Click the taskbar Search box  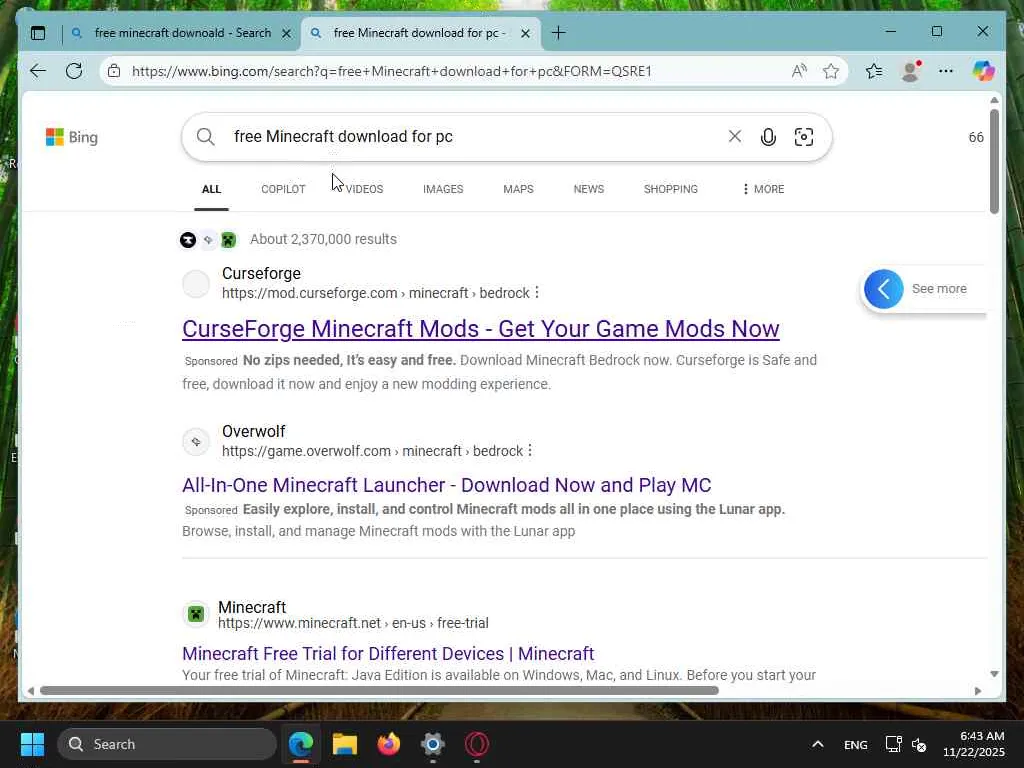click(x=167, y=744)
